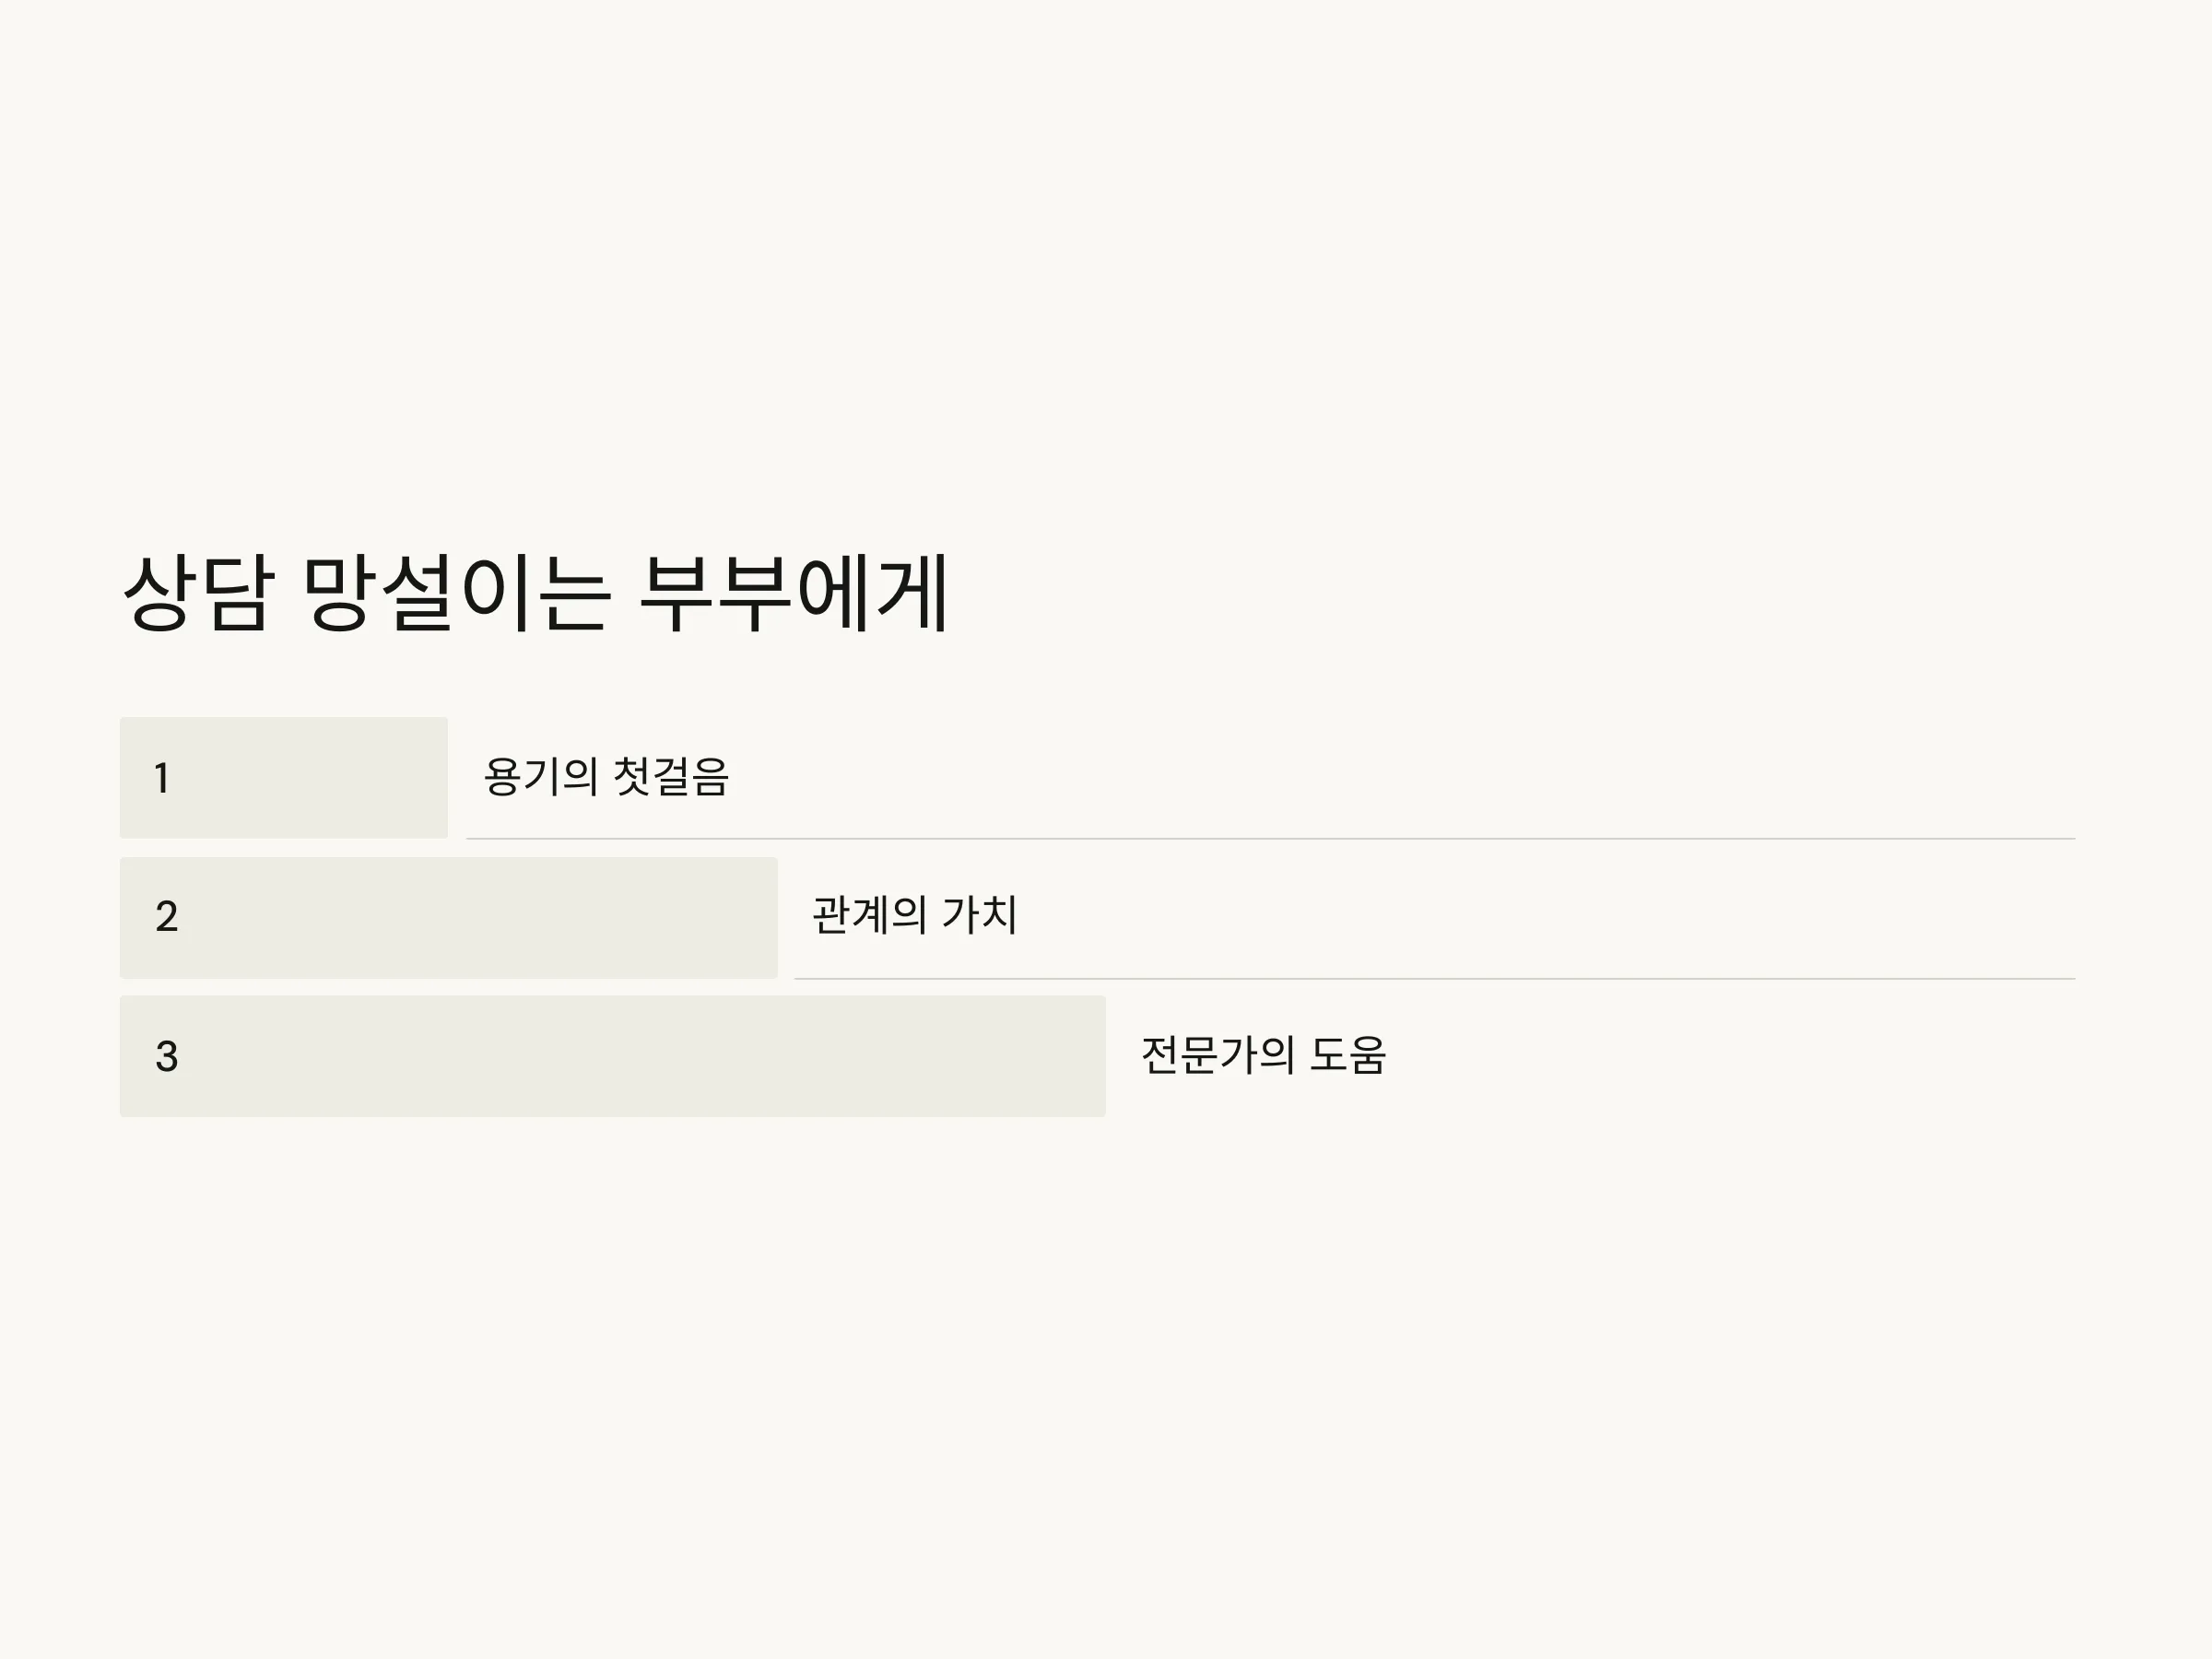Image resolution: width=2212 pixels, height=1659 pixels.
Task: Click the slide title 상담 망설이는 부부에게
Action: 535,592
